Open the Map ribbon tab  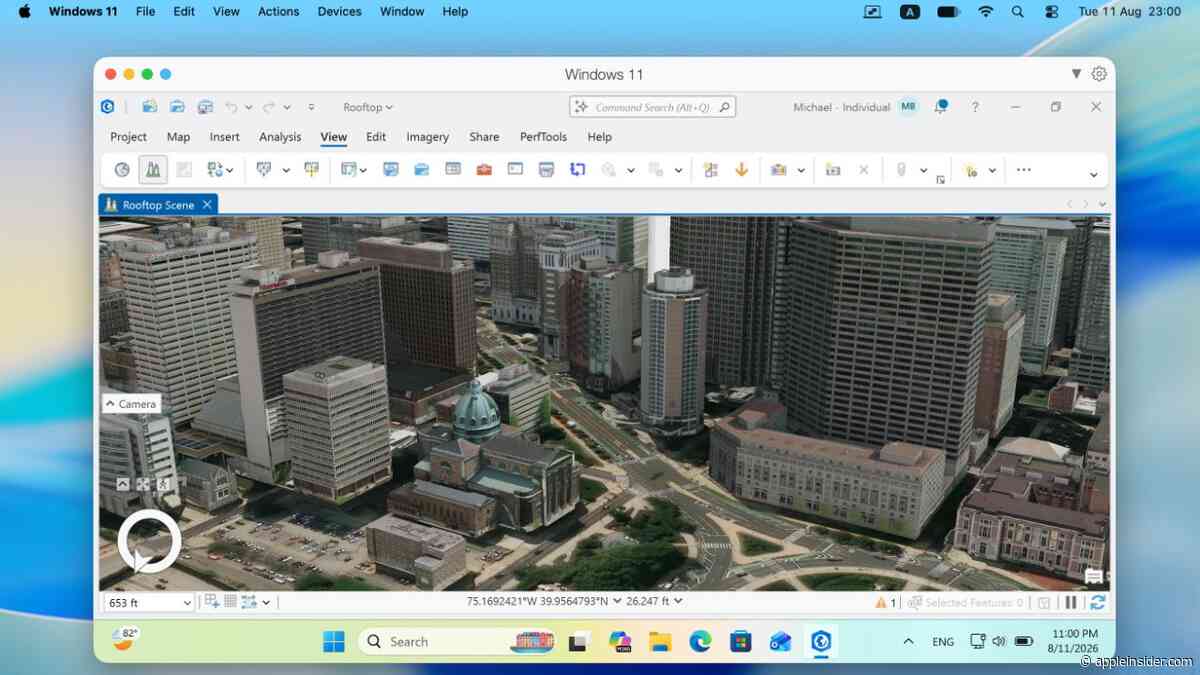[x=178, y=137]
